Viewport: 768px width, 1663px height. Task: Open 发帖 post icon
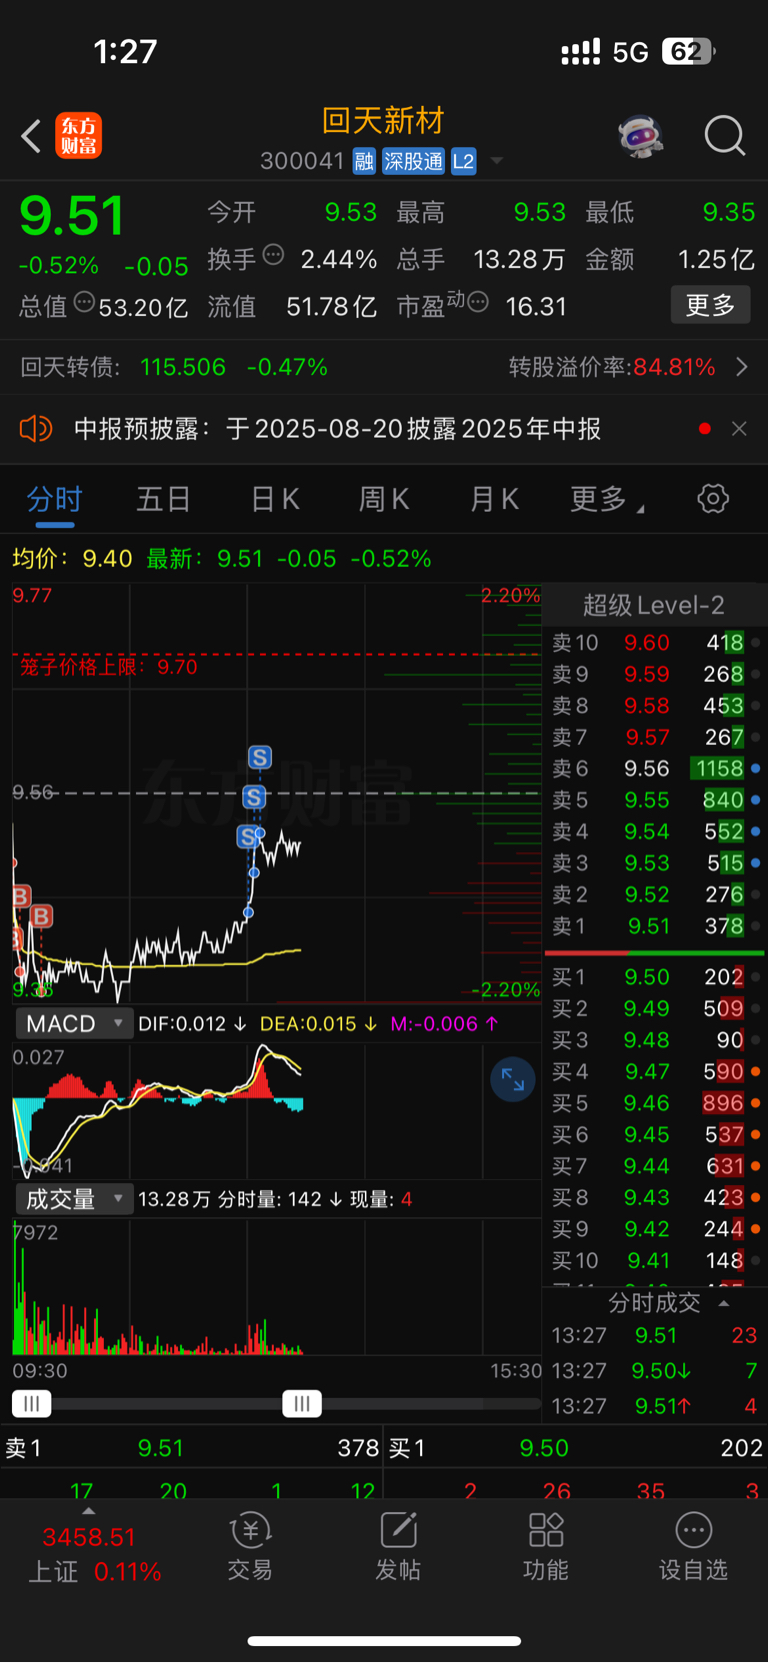click(398, 1547)
